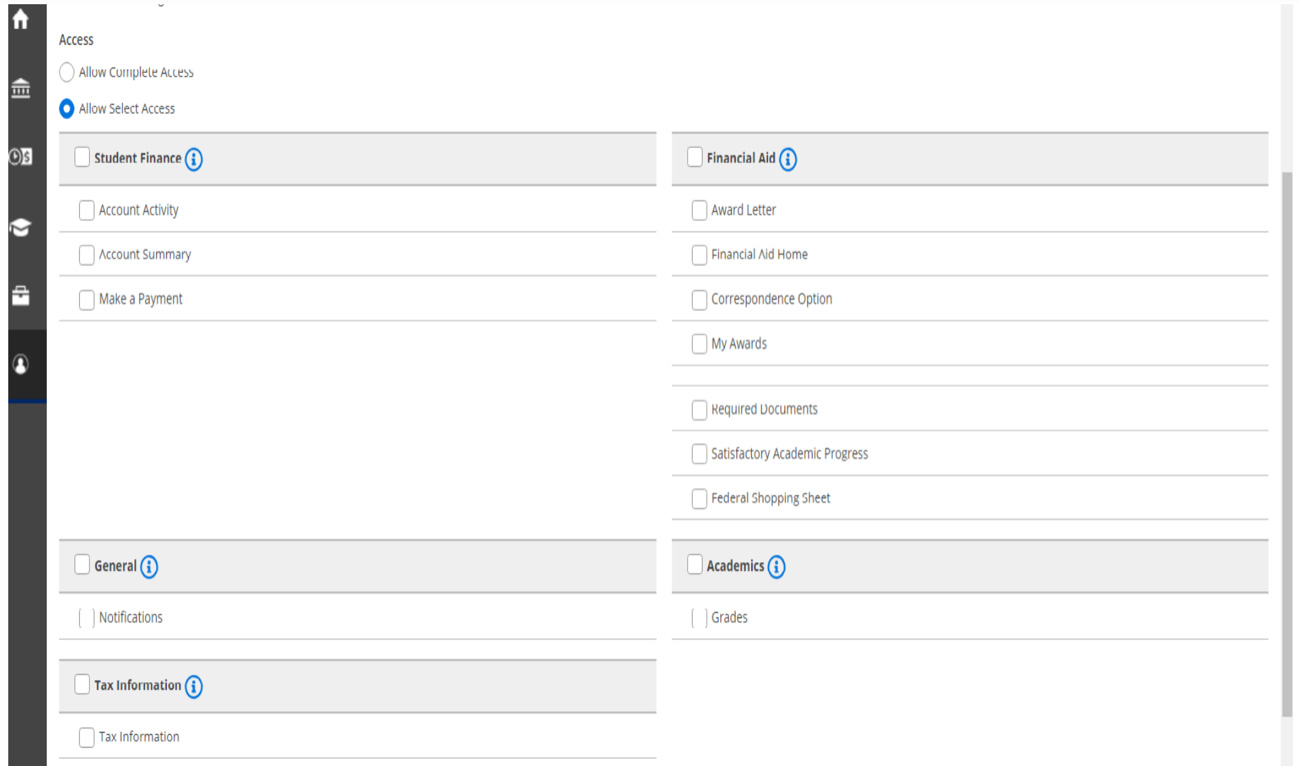Check the Account Summary checkbox
This screenshot has width=1300, height=766.
pyautogui.click(x=87, y=255)
